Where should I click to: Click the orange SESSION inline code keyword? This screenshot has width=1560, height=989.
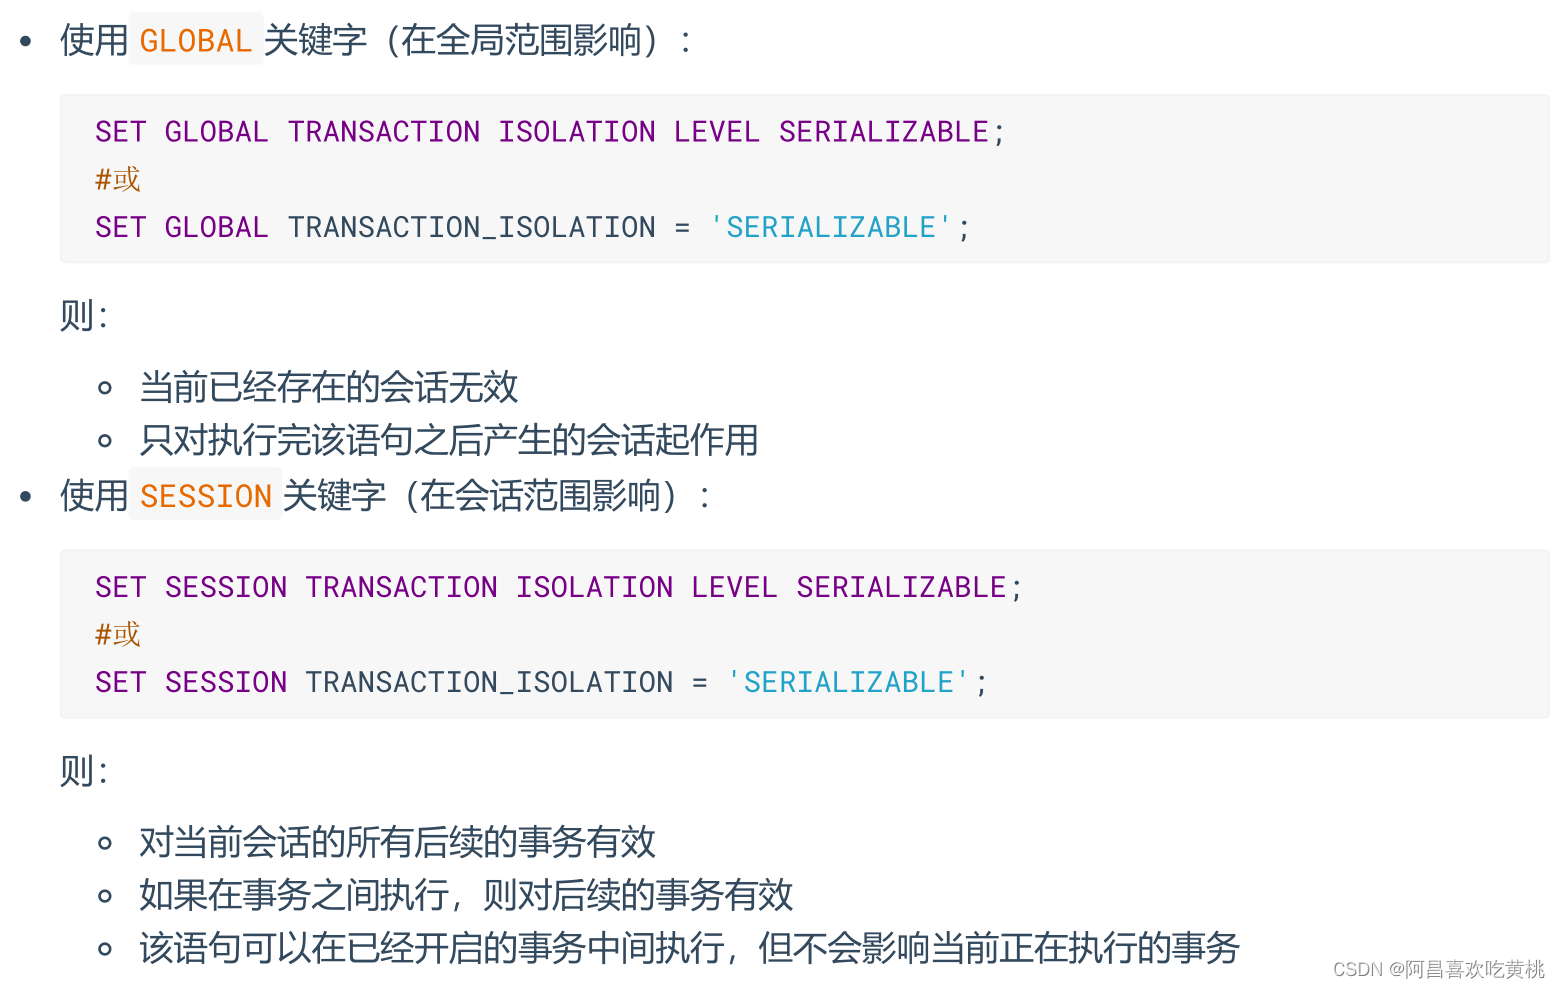tap(205, 496)
